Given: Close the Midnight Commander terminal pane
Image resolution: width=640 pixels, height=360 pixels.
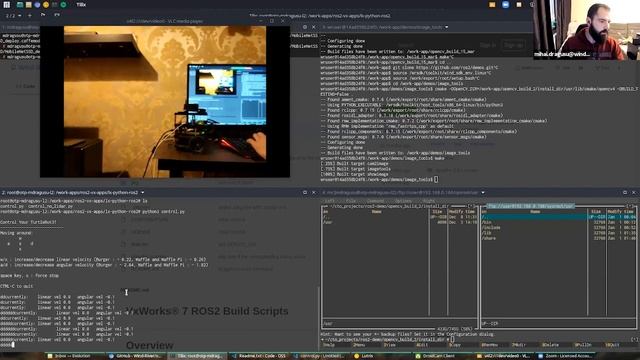Looking at the screenshot, I should (634, 192).
